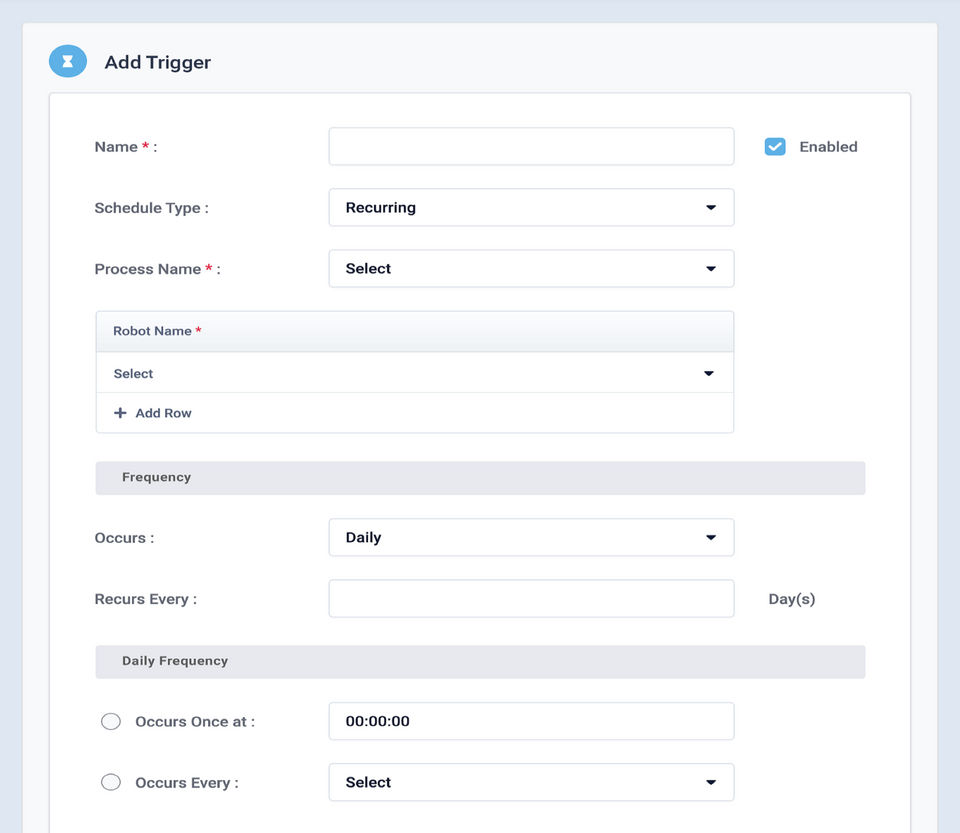
Task: Expand the Process Name dropdown
Action: pyautogui.click(x=530, y=269)
